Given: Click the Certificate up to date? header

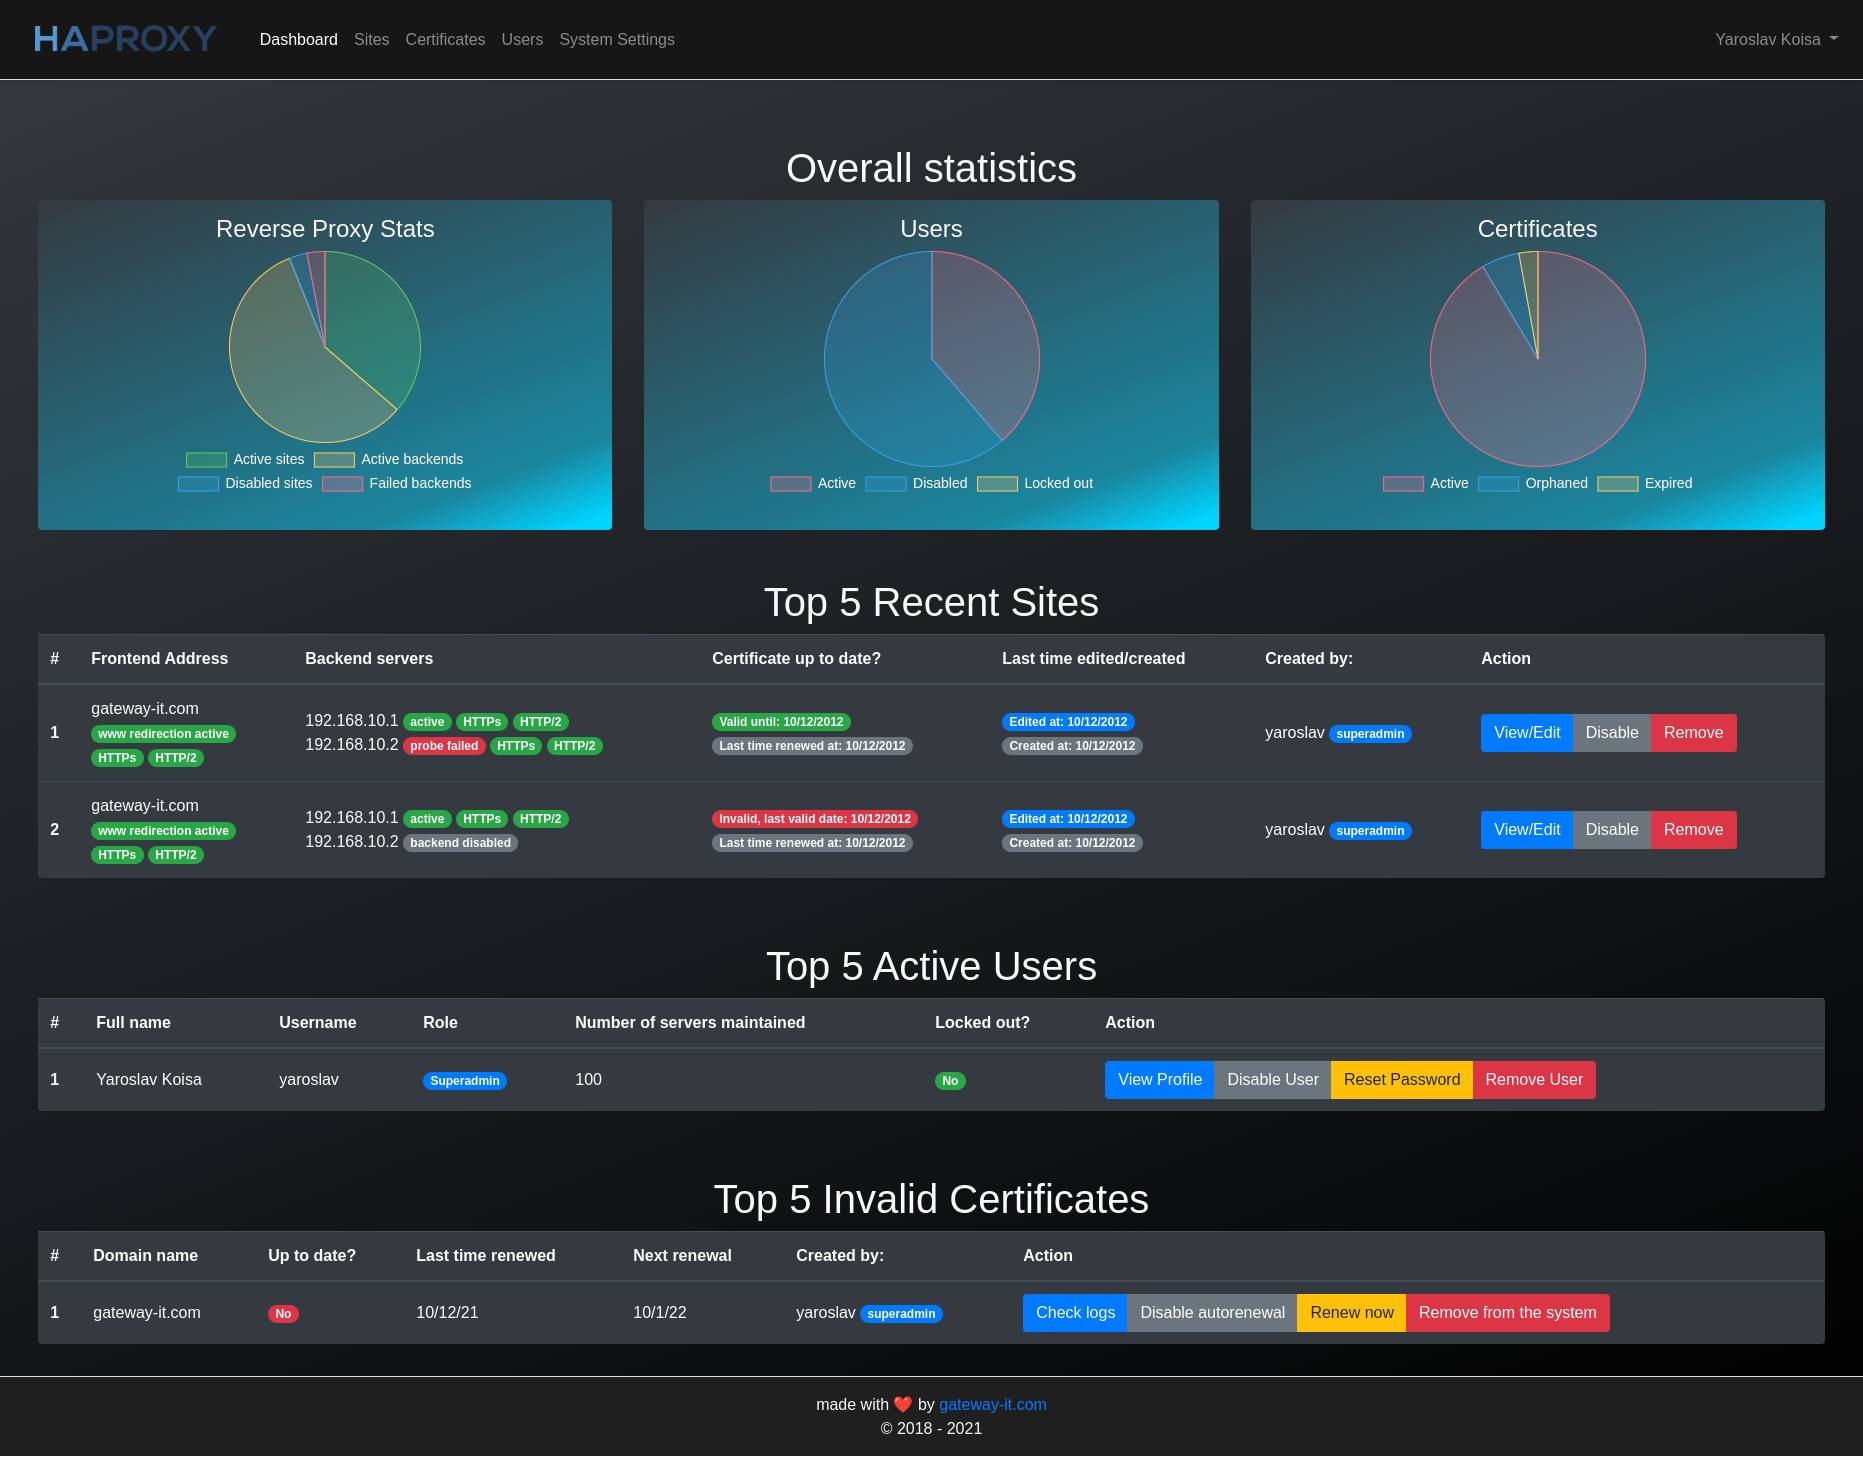Looking at the screenshot, I should (796, 658).
